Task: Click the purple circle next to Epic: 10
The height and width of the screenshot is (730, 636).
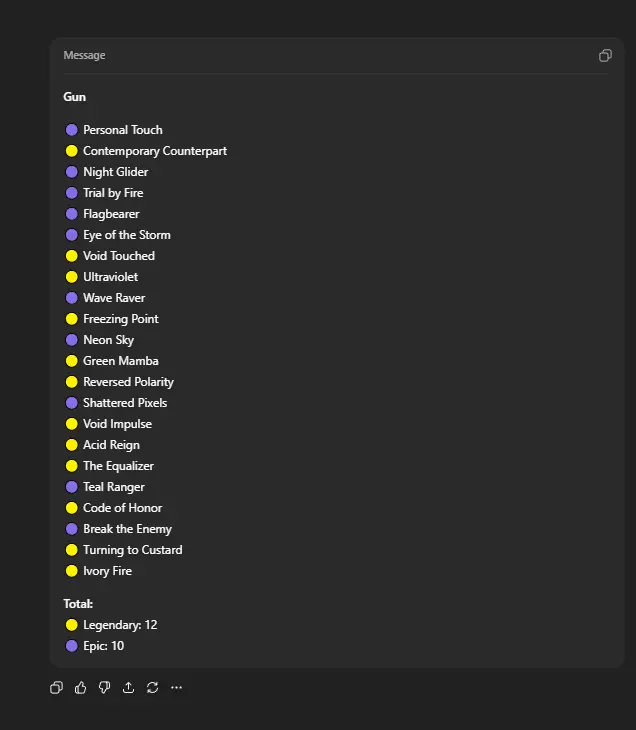Action: [x=71, y=646]
